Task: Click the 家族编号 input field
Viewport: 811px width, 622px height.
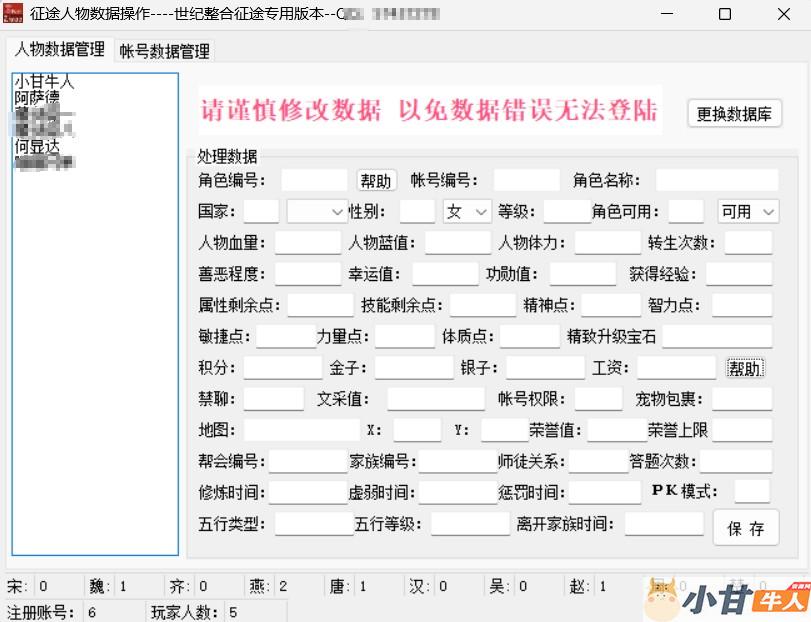Action: (x=458, y=461)
